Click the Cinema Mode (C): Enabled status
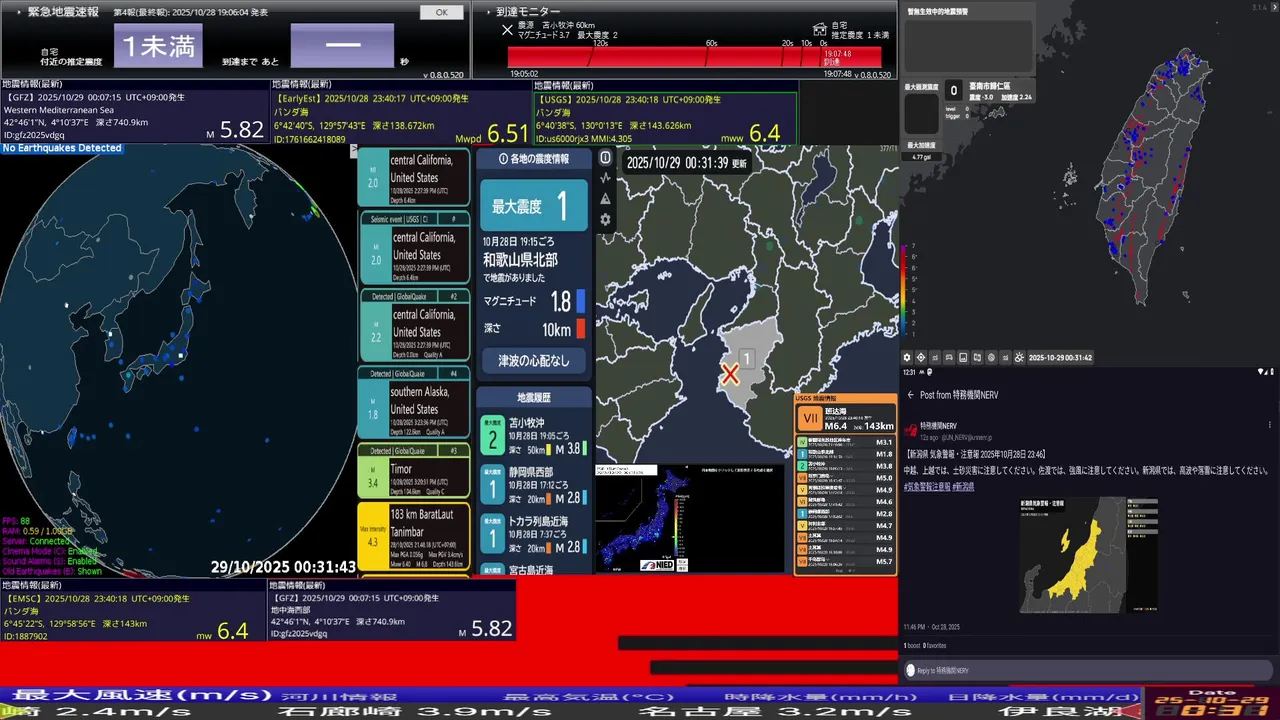The width and height of the screenshot is (1280, 720). (50, 551)
